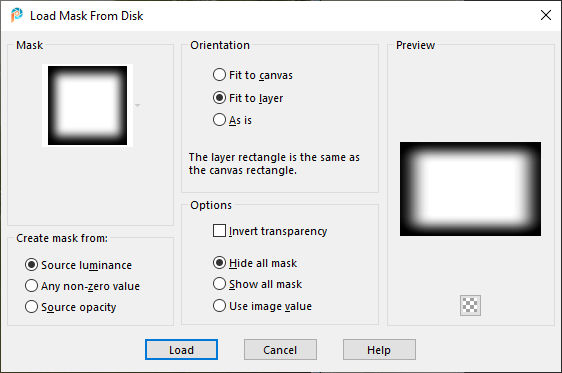The width and height of the screenshot is (562, 373).
Task: Select Hide all mask option
Action: 255,263
